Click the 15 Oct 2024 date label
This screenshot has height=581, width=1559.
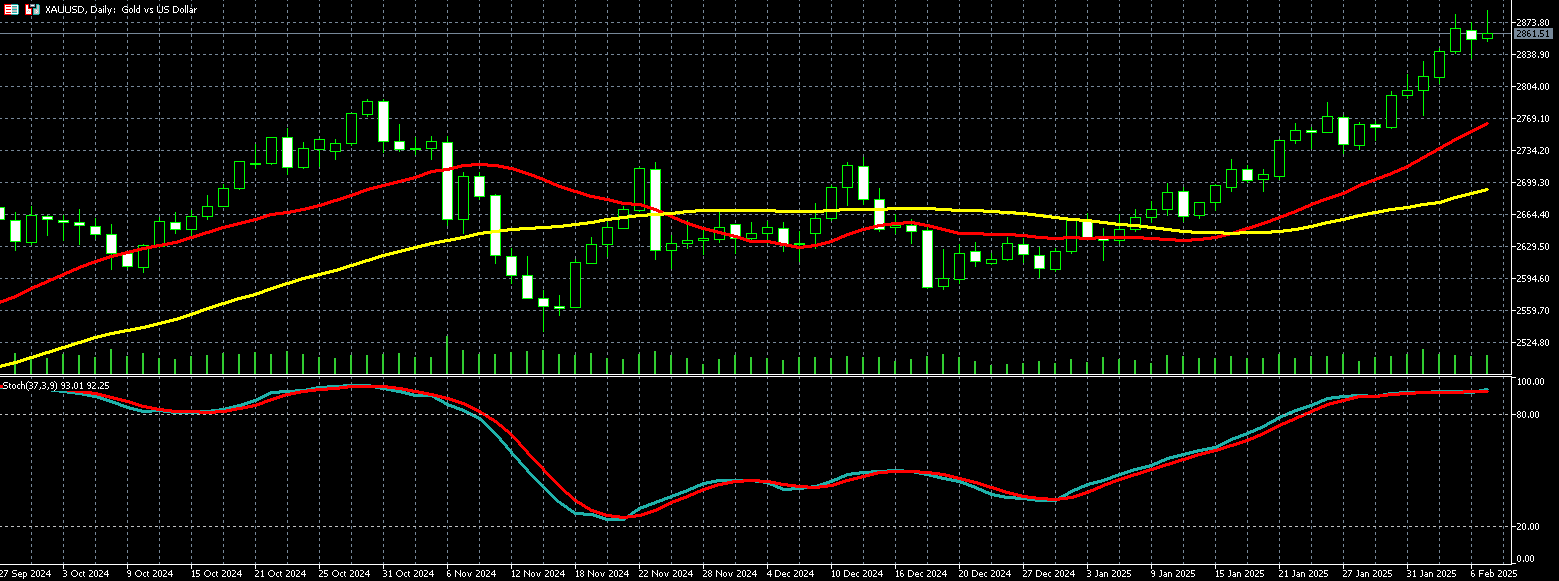215,574
